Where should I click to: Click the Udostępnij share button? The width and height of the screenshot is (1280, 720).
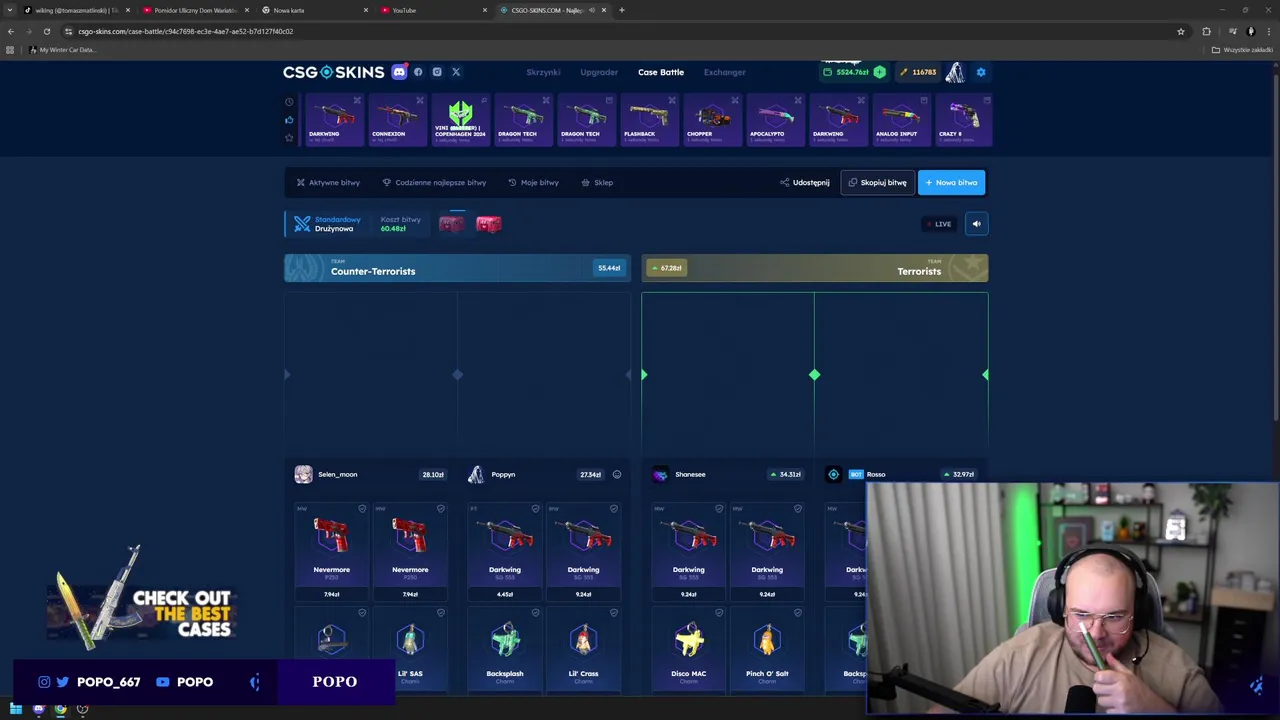click(805, 183)
